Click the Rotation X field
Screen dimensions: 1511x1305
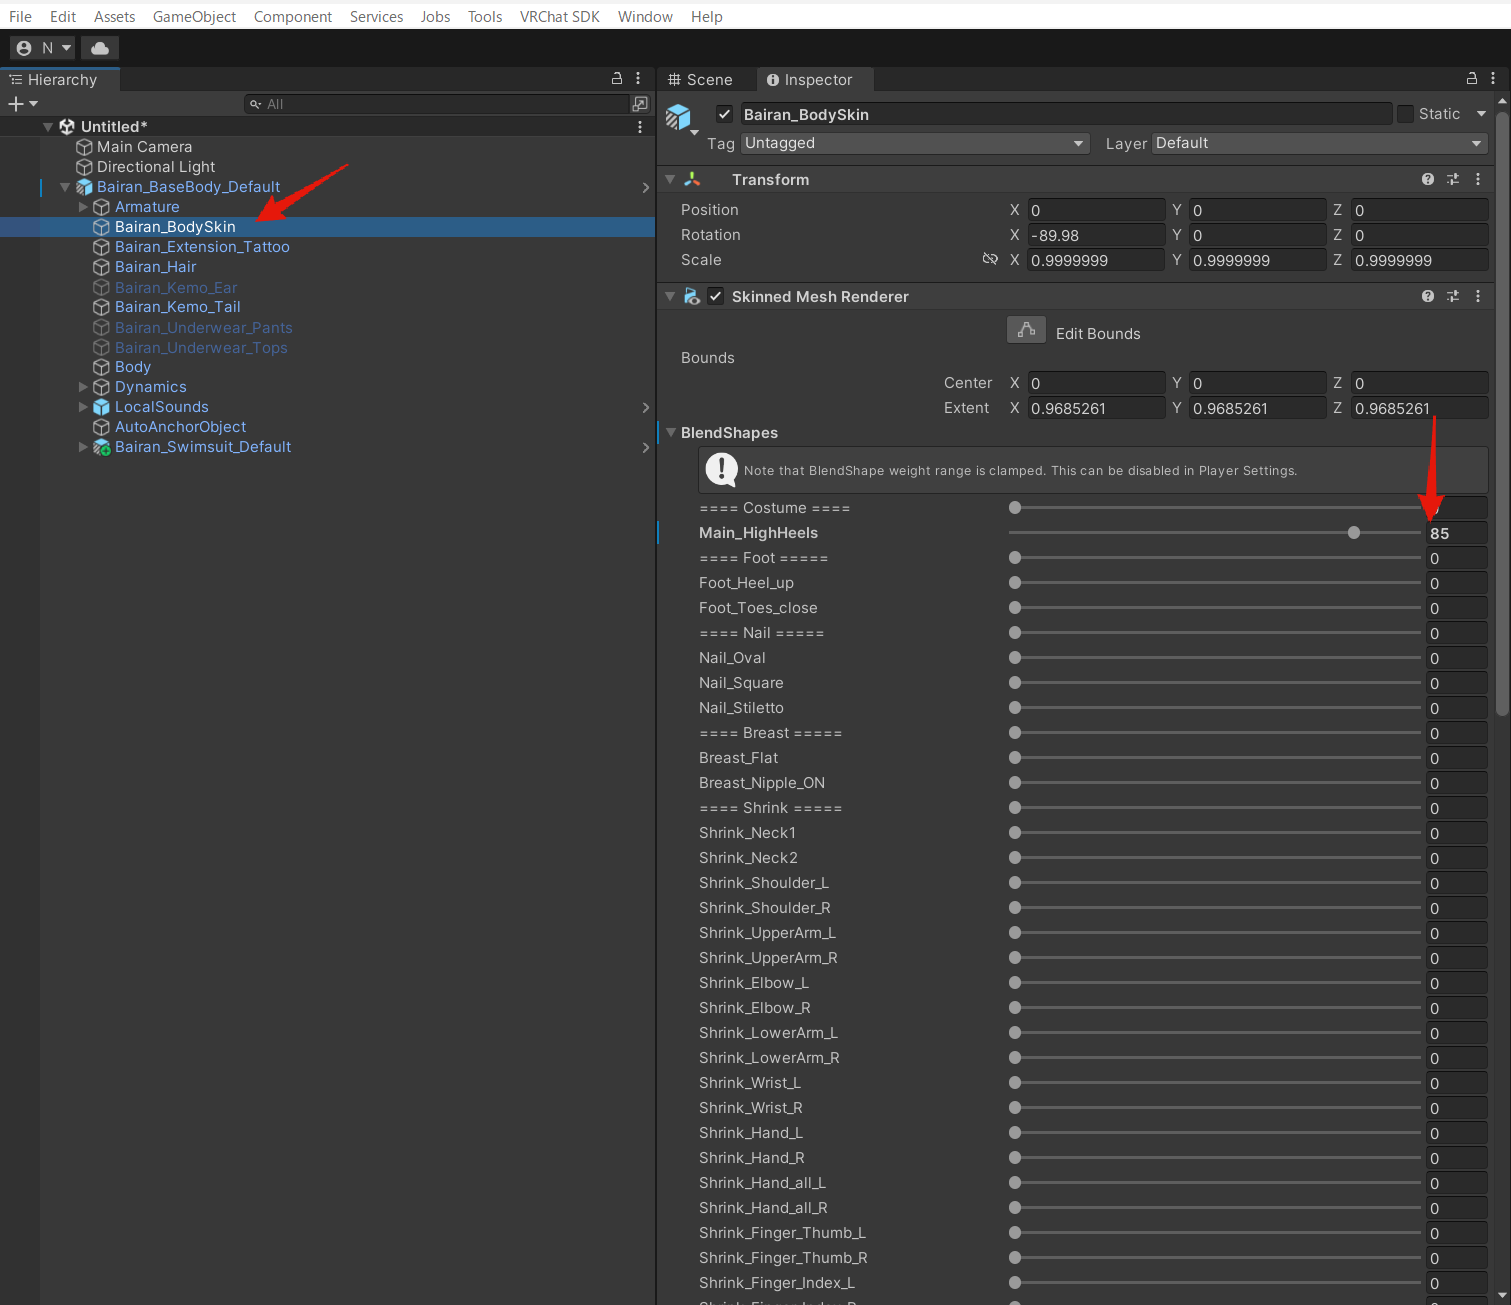click(1096, 235)
